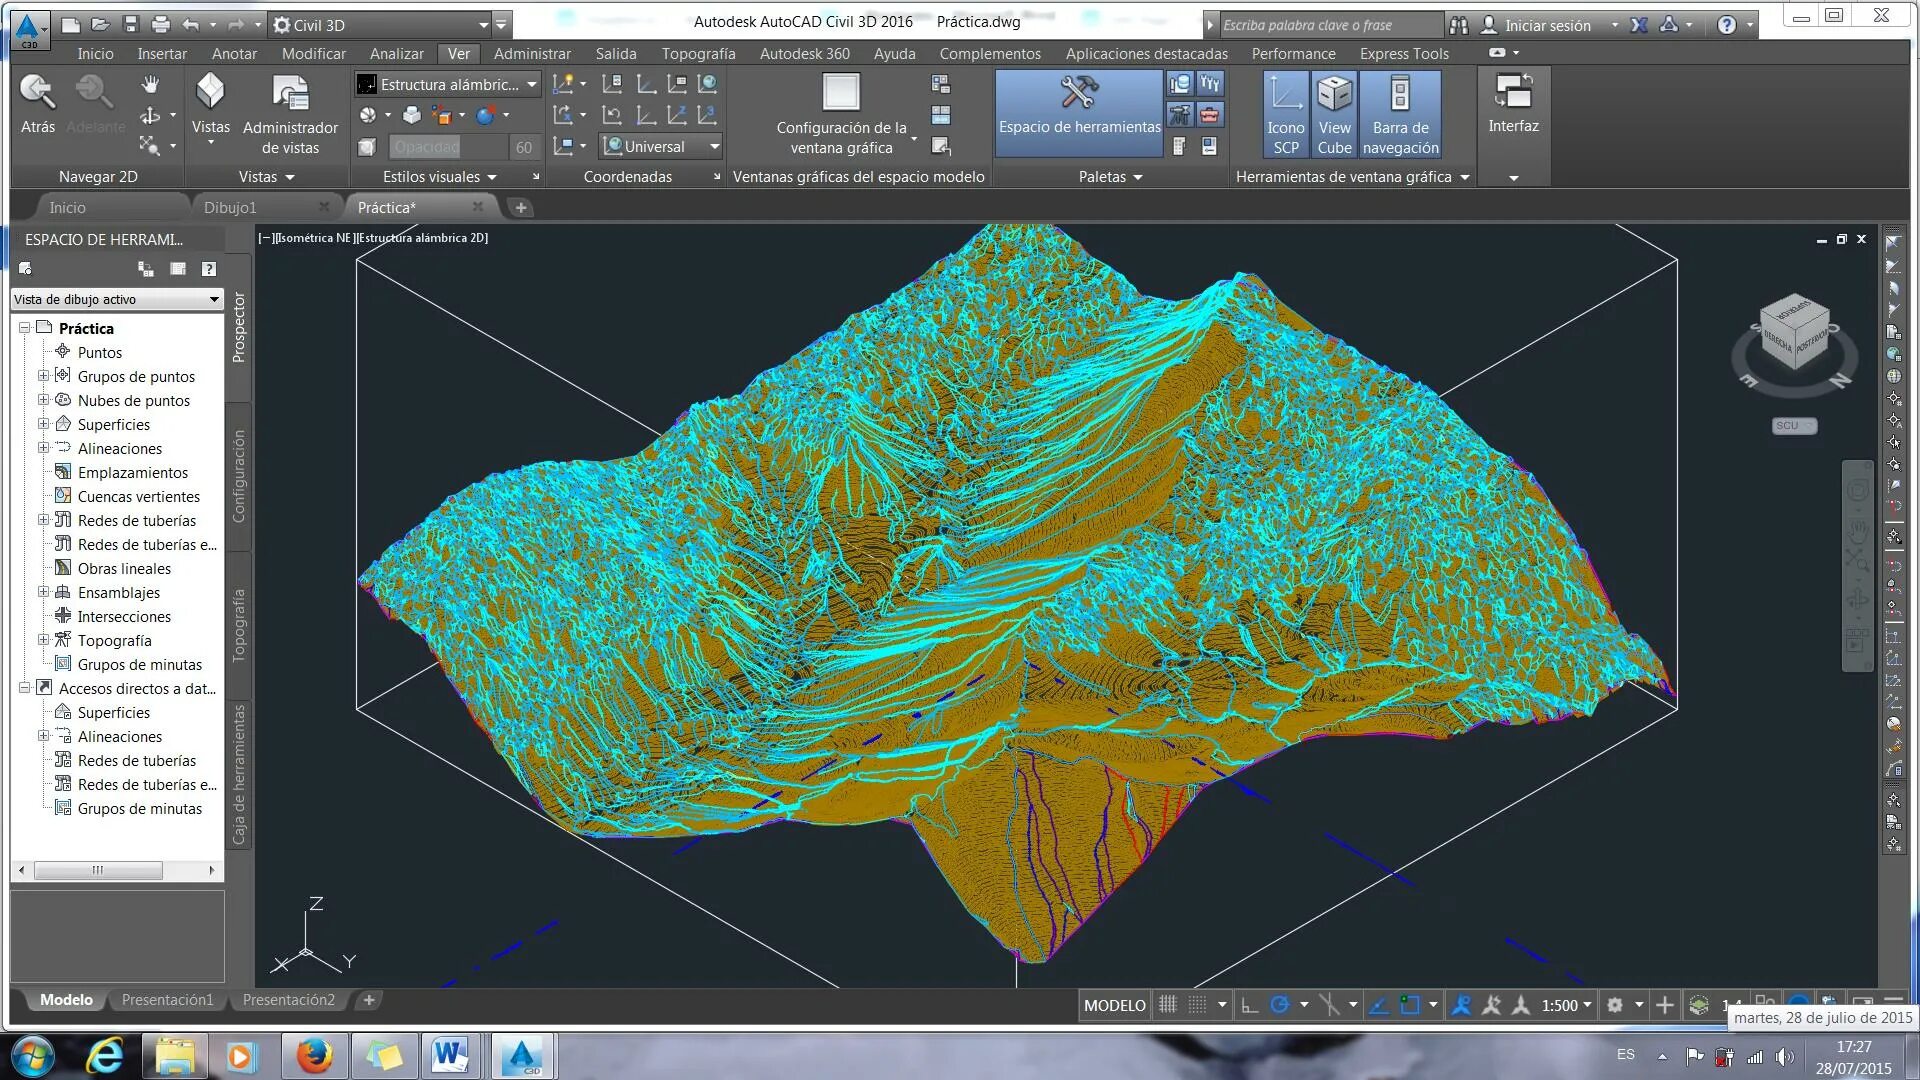Click Espacio de herramientas palette button
Image resolution: width=1920 pixels, height=1080 pixels.
coord(1079,108)
